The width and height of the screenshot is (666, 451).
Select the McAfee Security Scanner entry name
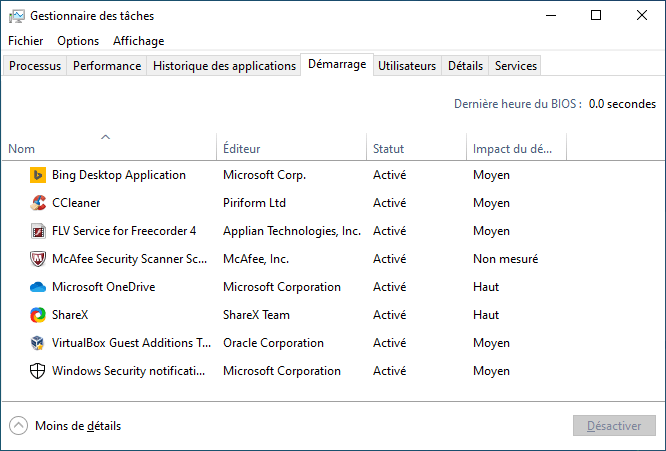coord(130,259)
